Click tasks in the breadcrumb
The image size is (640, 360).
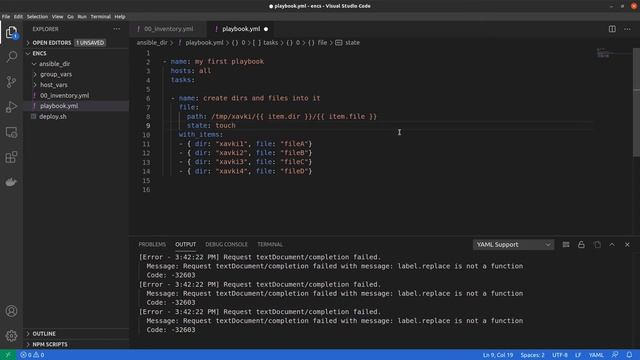tap(270, 42)
